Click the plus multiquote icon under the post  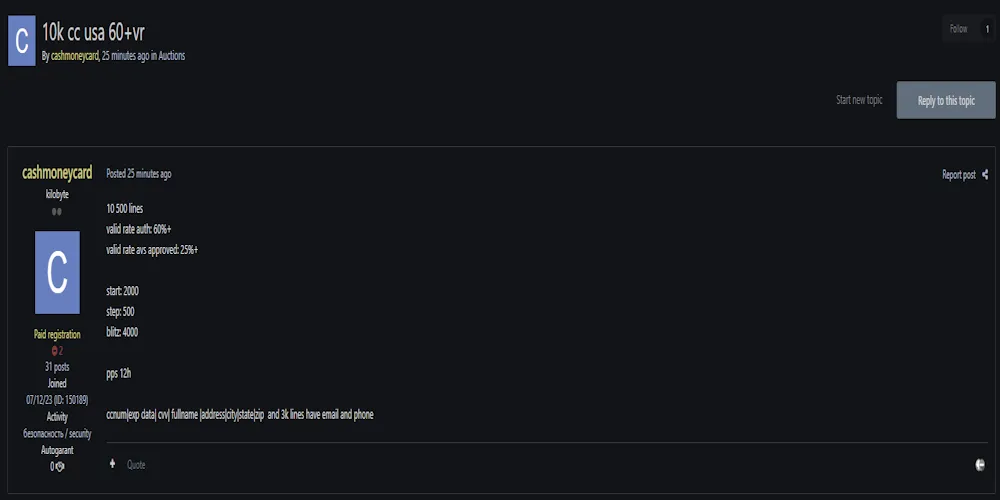[x=112, y=464]
